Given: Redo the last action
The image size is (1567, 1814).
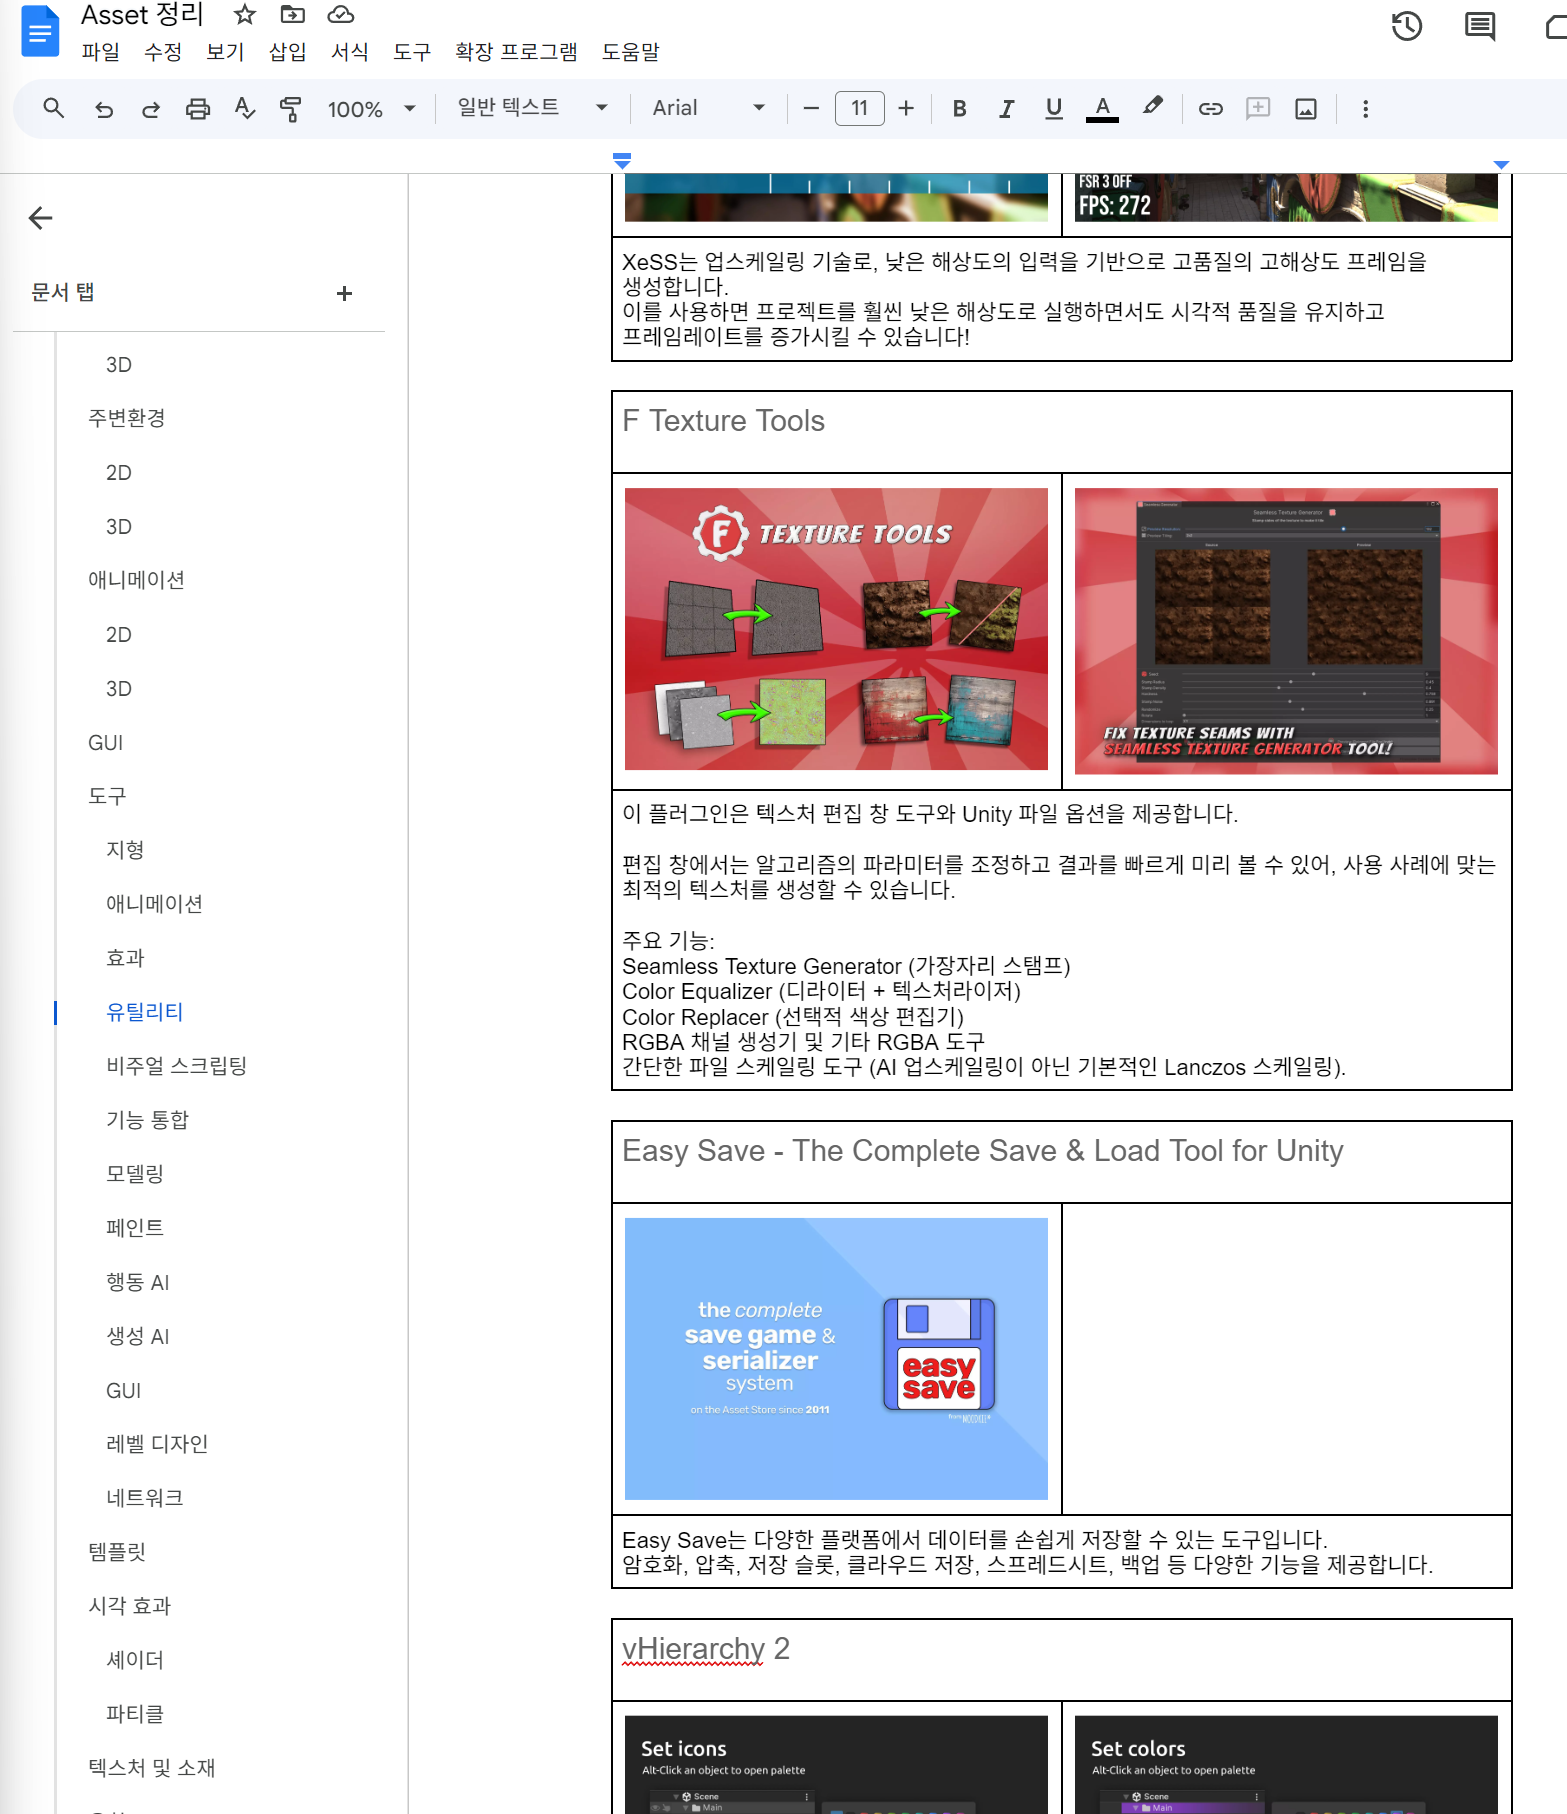Looking at the screenshot, I should [x=151, y=109].
